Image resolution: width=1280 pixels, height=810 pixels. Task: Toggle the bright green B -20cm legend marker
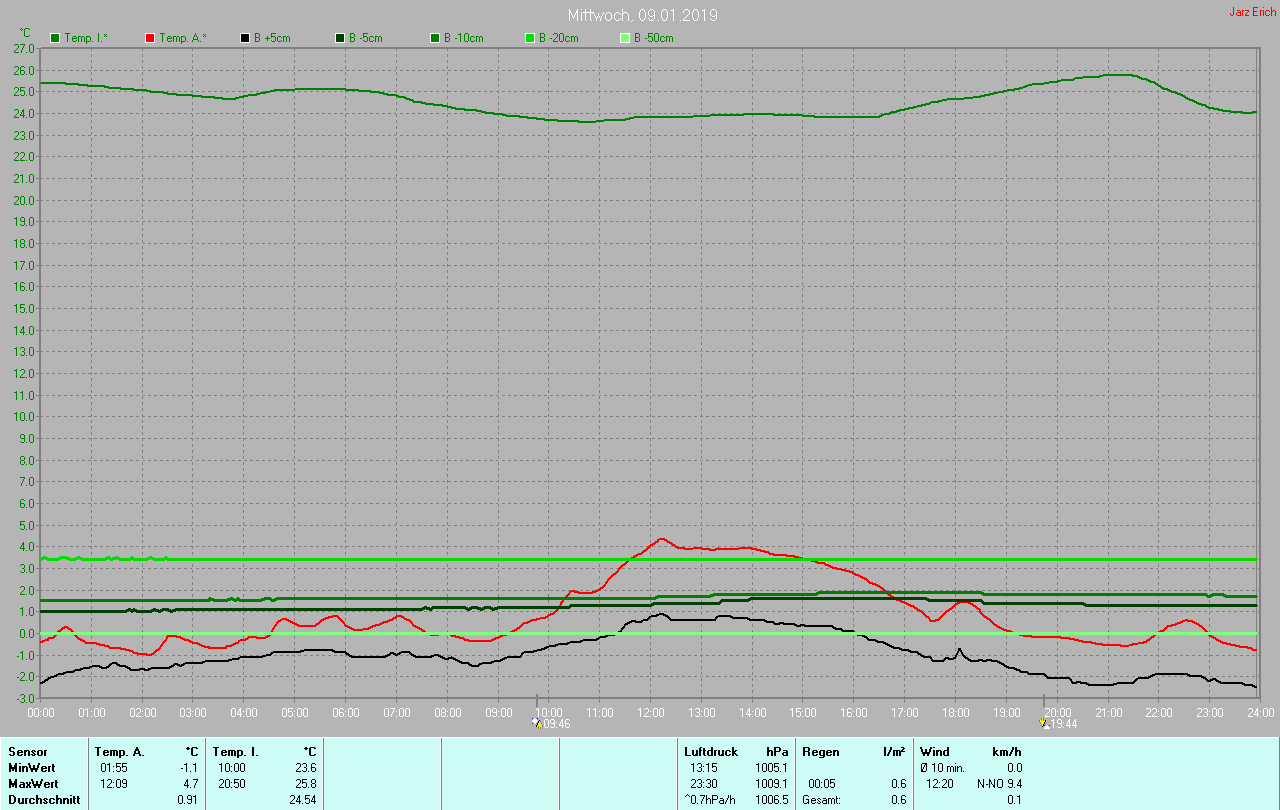[x=530, y=38]
